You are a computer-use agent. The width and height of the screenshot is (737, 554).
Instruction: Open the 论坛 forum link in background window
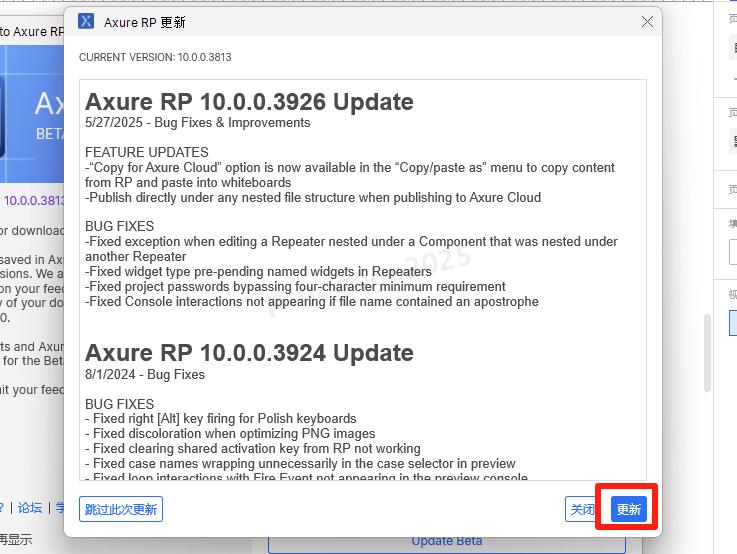(x=30, y=508)
